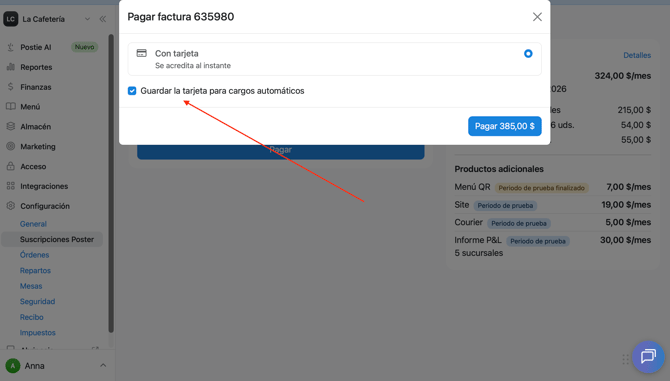Go to Seguridad settings
Image resolution: width=670 pixels, height=381 pixels.
point(37,302)
